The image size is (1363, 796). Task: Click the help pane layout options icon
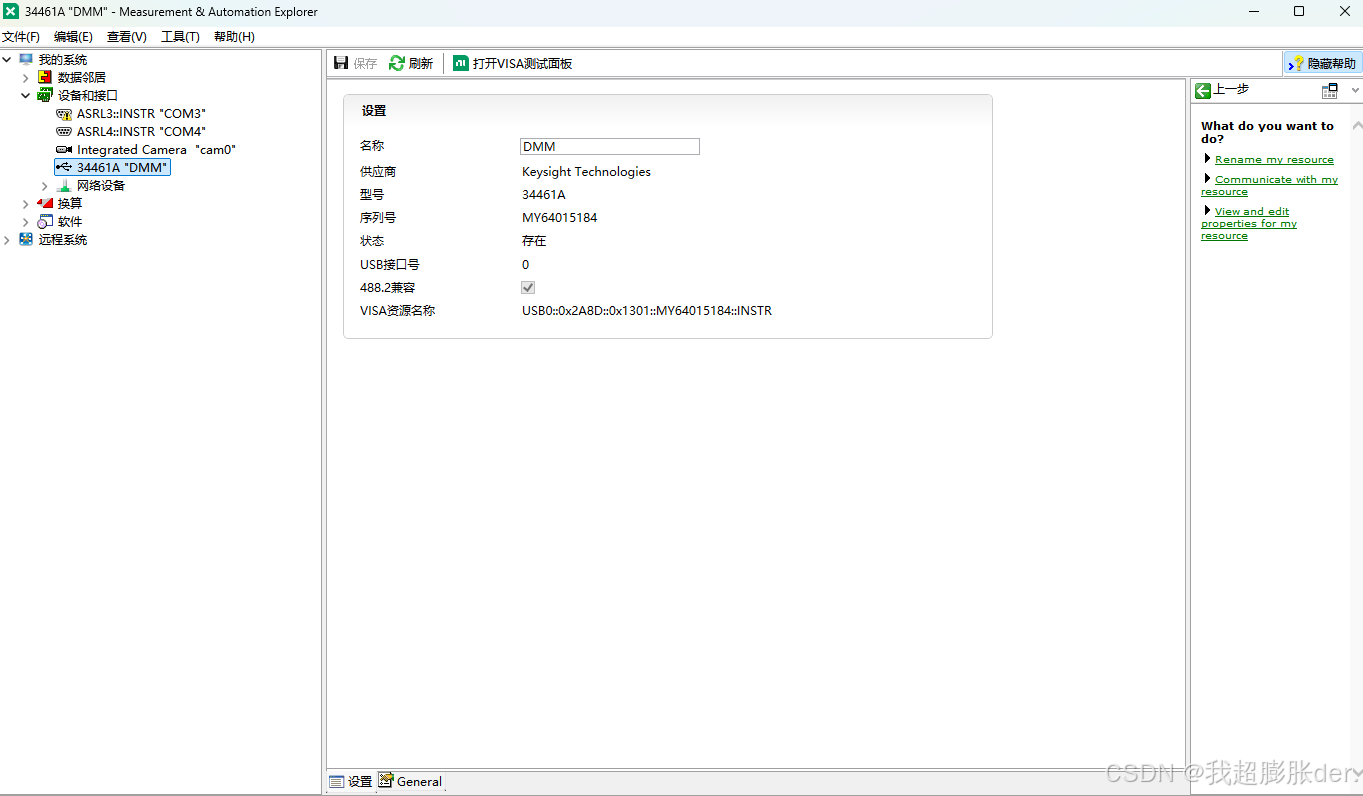coord(1330,91)
